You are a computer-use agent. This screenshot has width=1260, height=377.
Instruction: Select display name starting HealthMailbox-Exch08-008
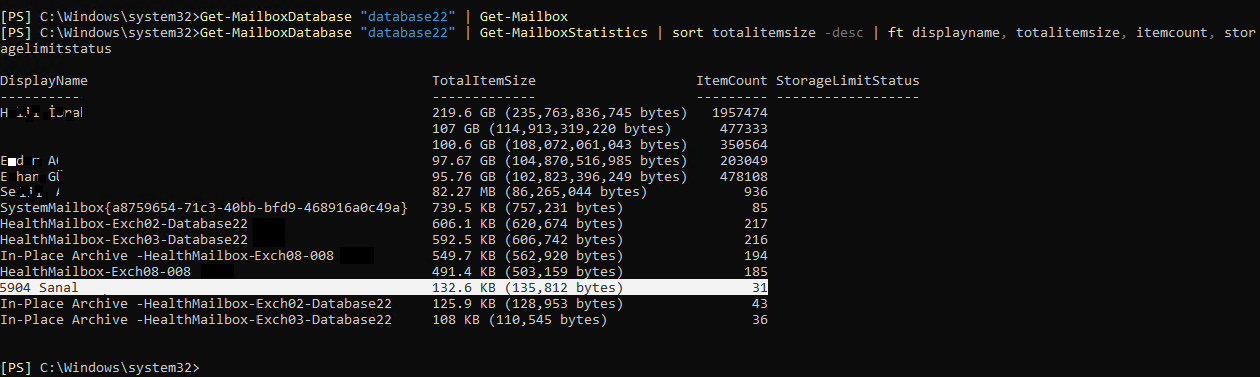[x=96, y=272]
